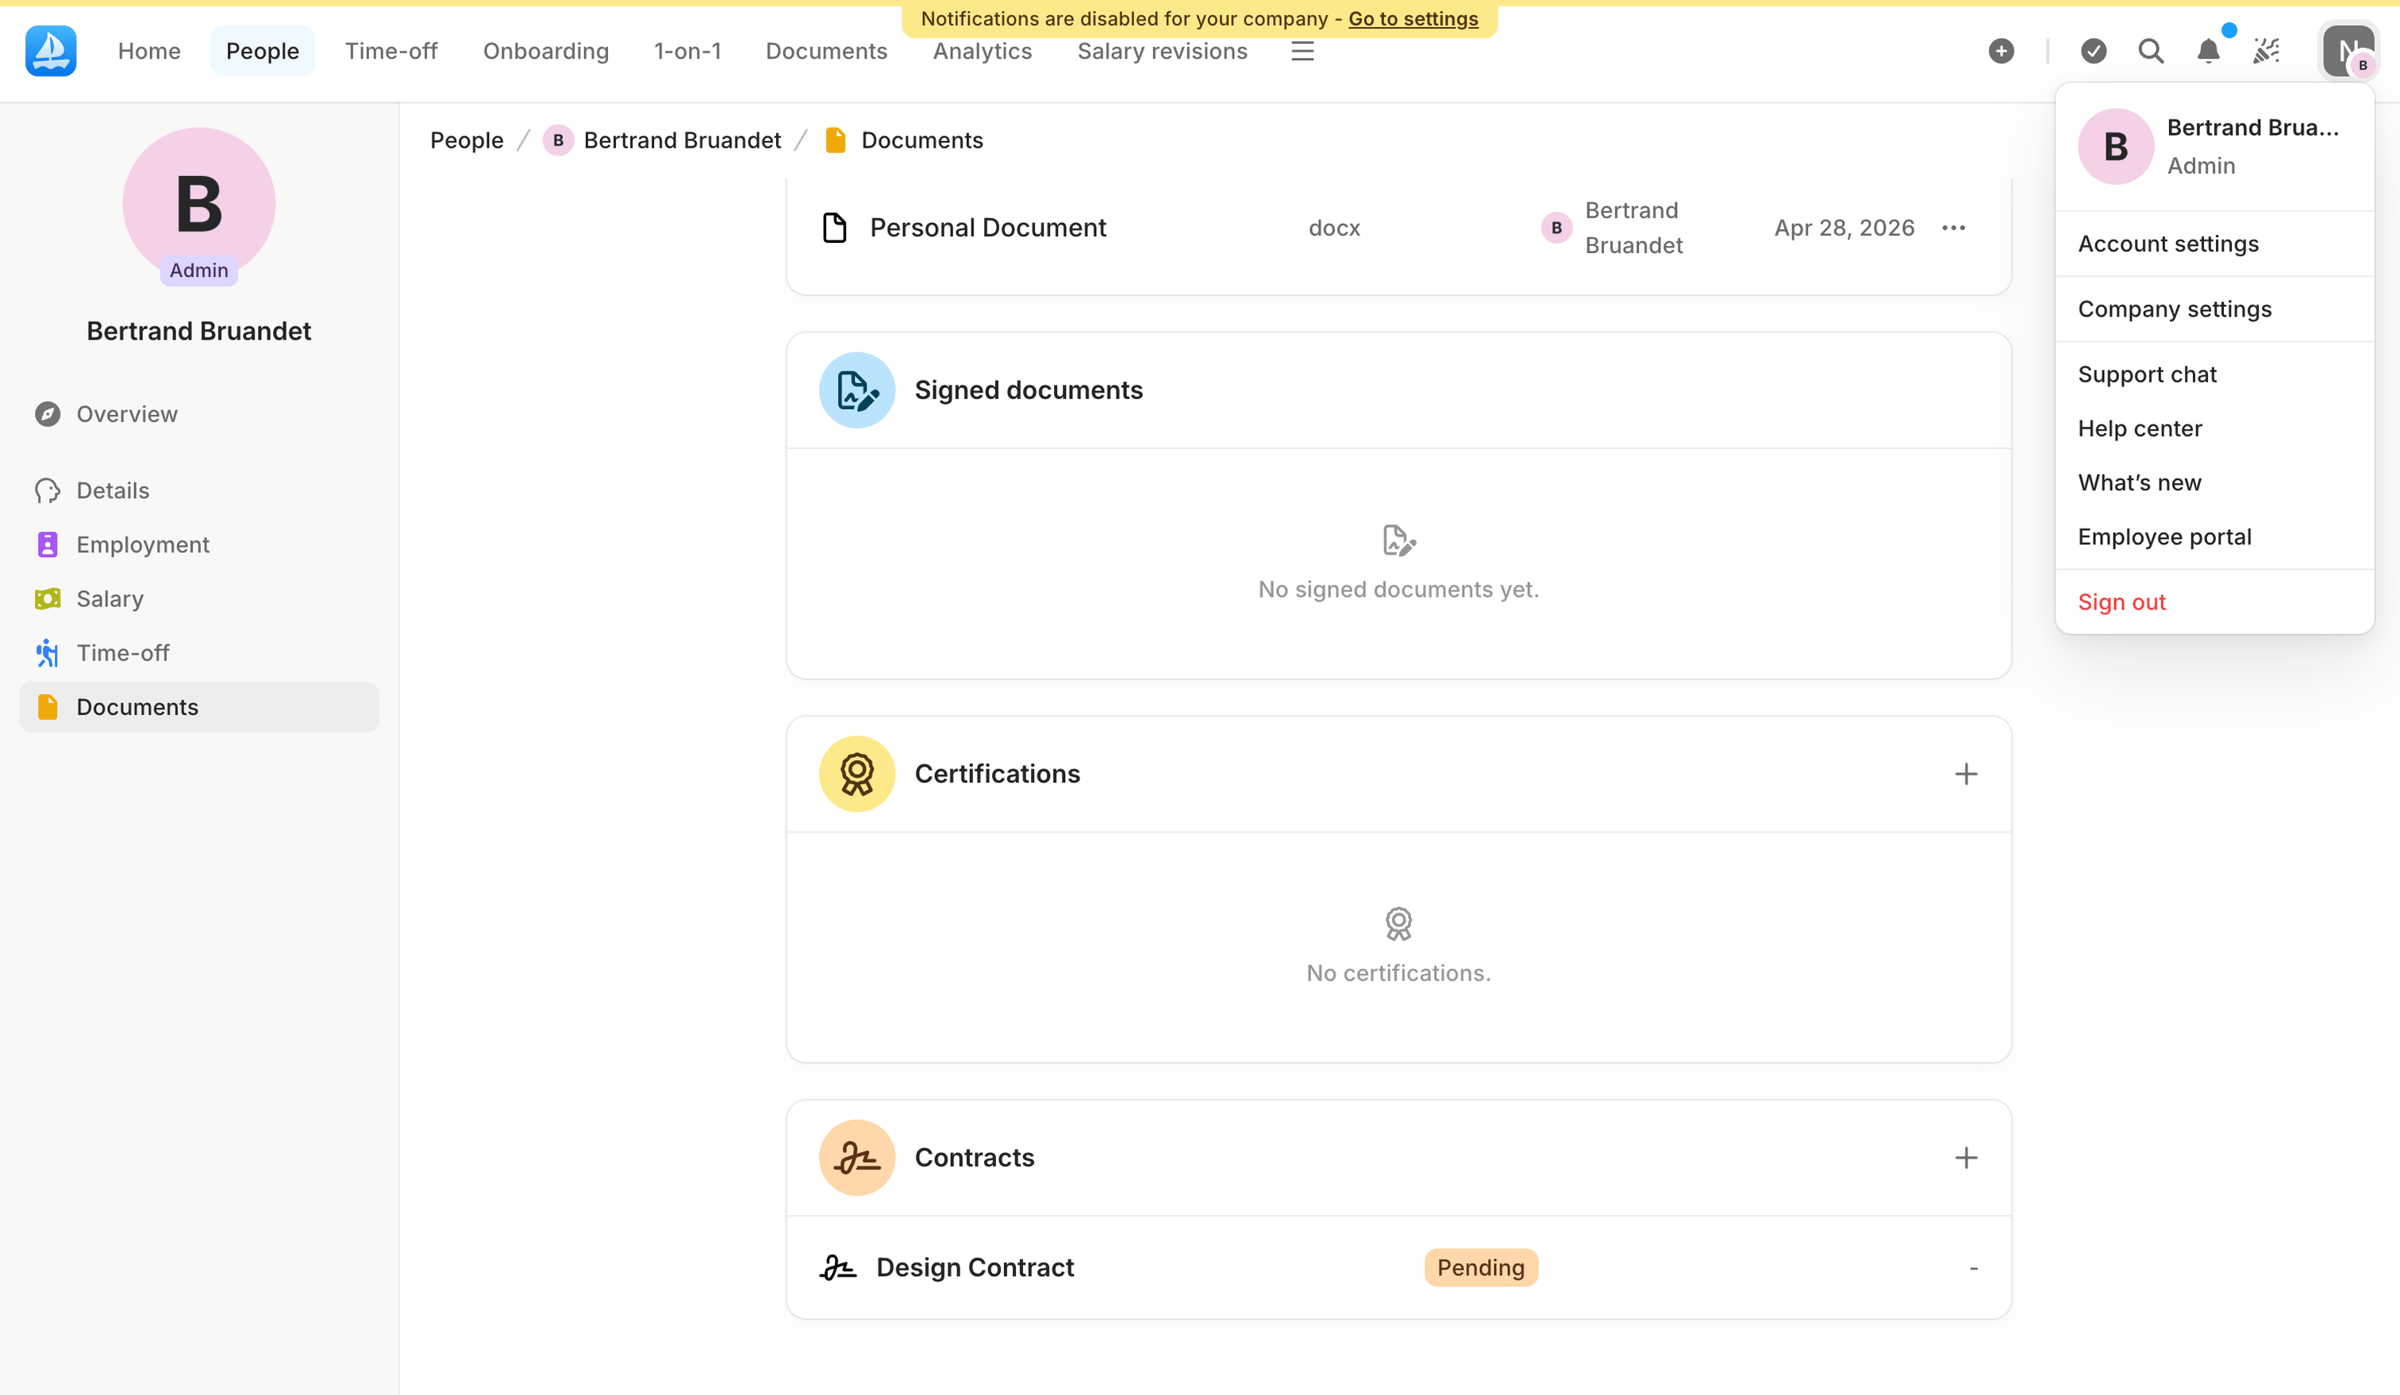Click the Contracts heading
Viewport: 2400px width, 1395px height.
974,1158
